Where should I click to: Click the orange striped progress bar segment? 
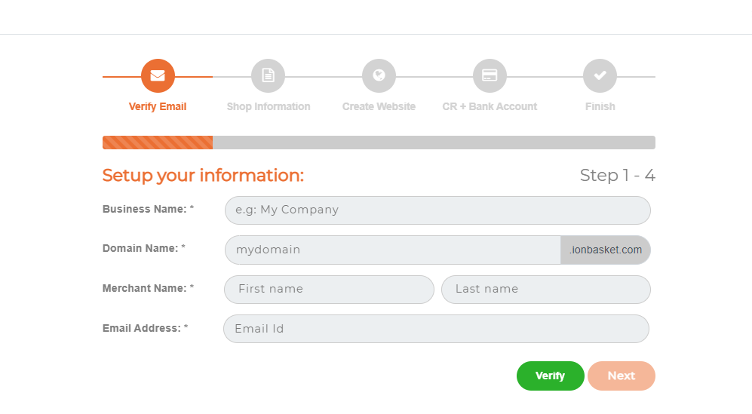click(x=158, y=142)
